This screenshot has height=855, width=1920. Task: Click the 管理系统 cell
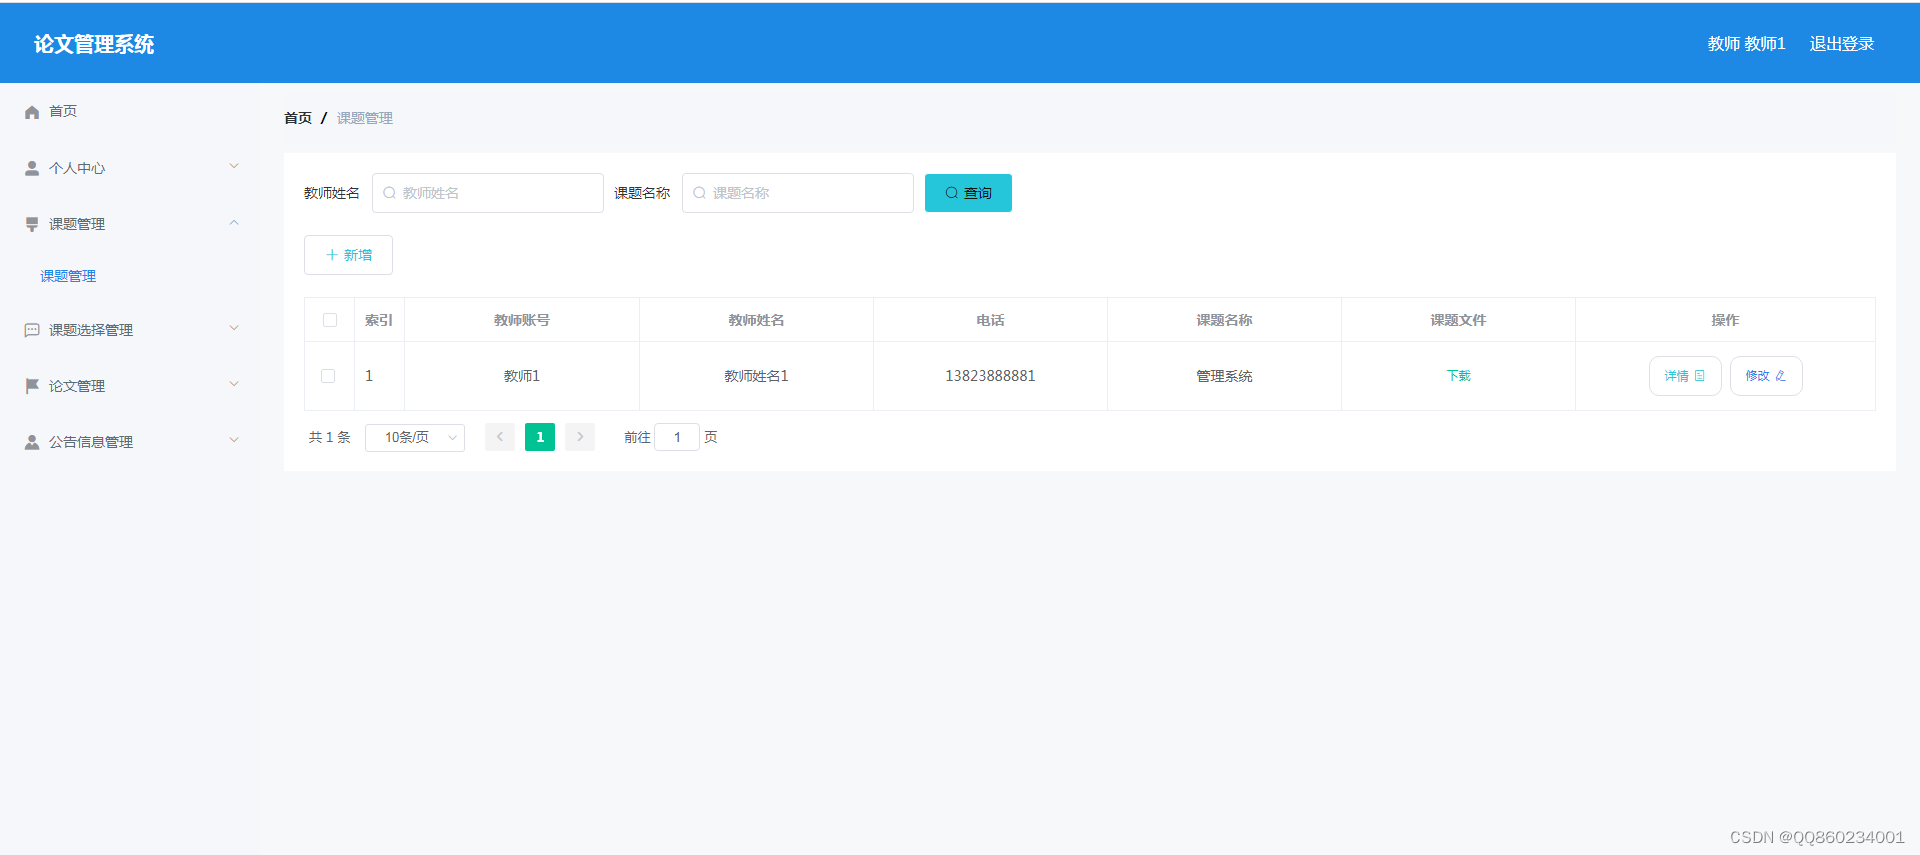[x=1224, y=376]
